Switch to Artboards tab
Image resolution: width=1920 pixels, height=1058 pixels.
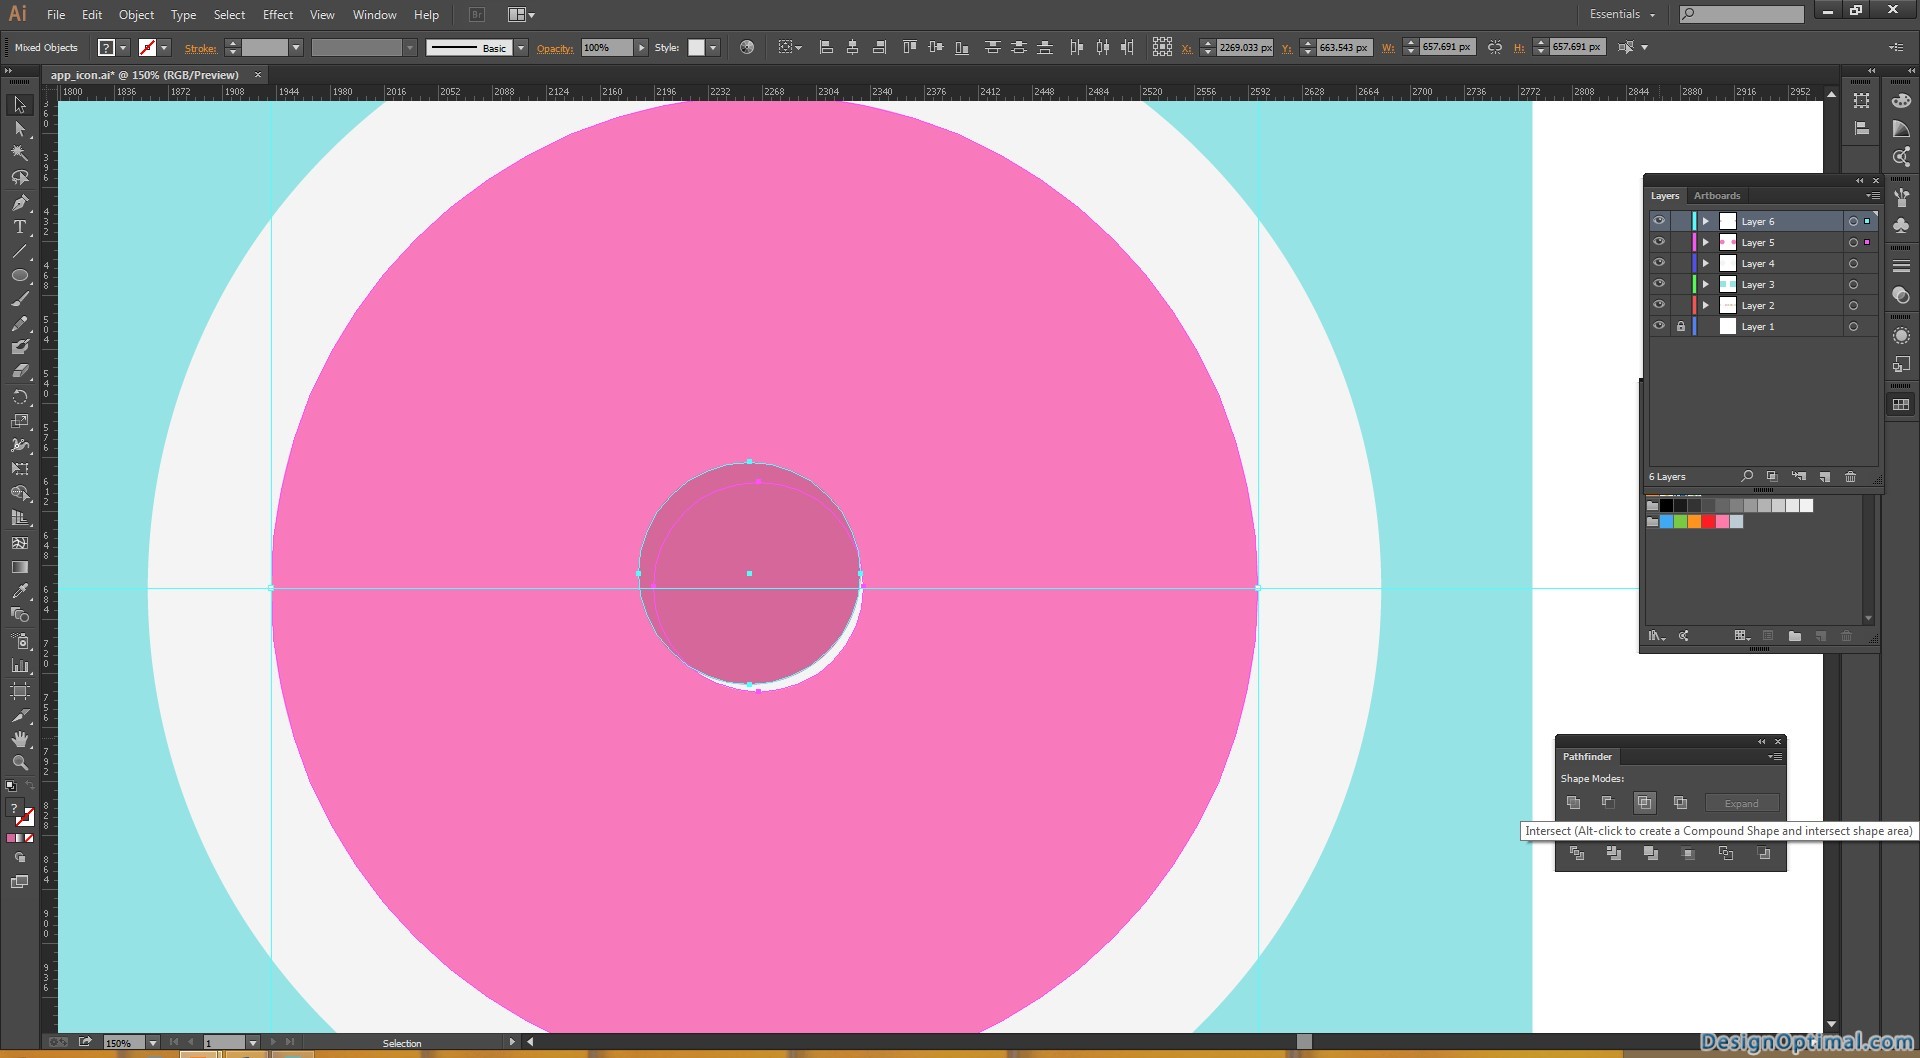(x=1717, y=195)
